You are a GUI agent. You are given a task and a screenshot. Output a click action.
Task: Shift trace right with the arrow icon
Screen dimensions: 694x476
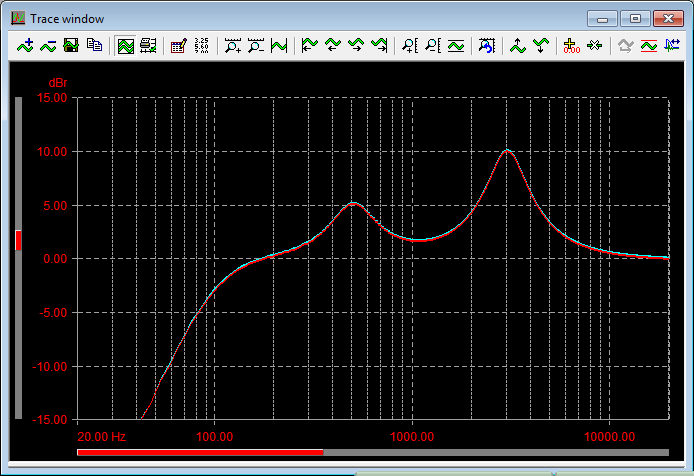pos(355,45)
